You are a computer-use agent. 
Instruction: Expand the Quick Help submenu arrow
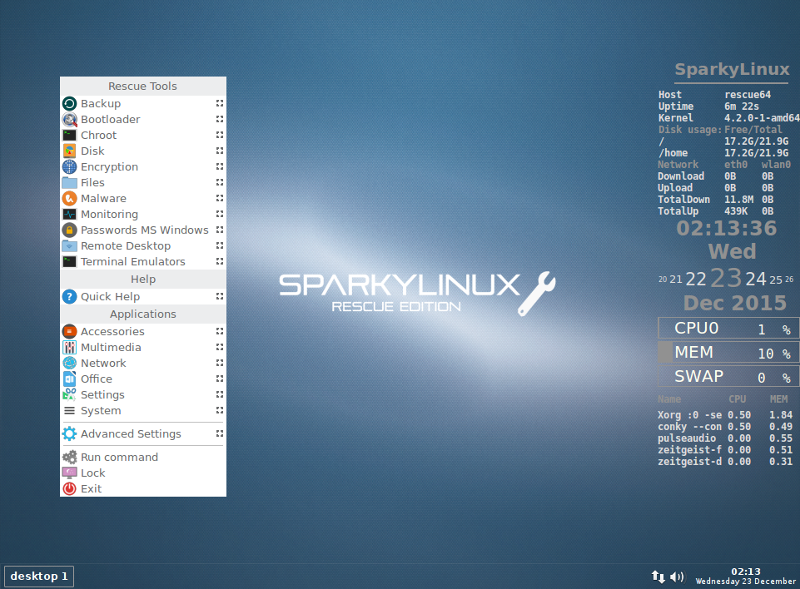(219, 297)
